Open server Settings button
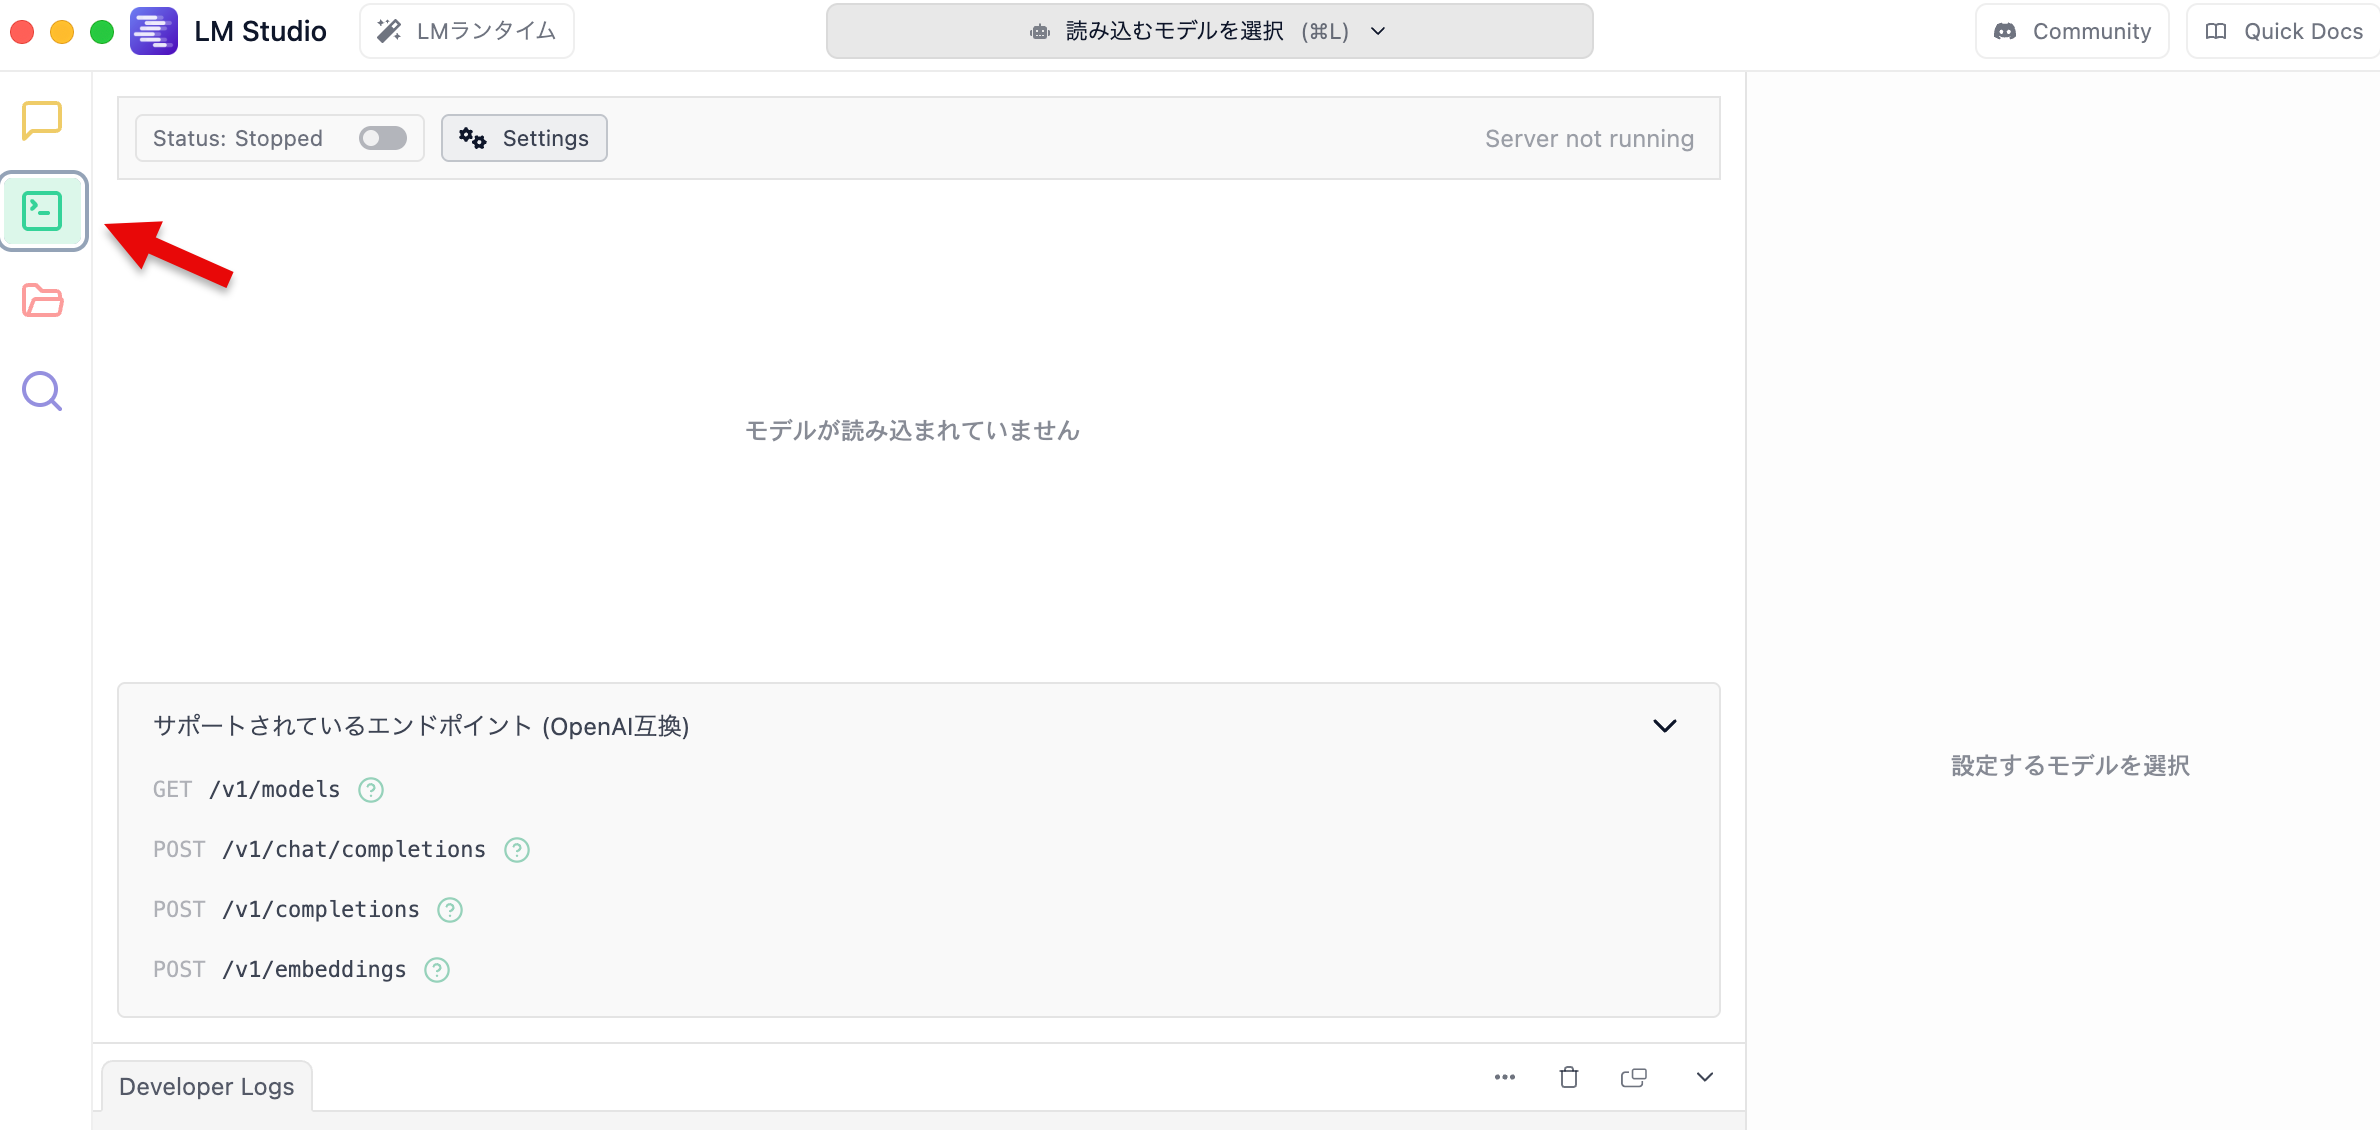Image resolution: width=2380 pixels, height=1130 pixels. [x=524, y=138]
